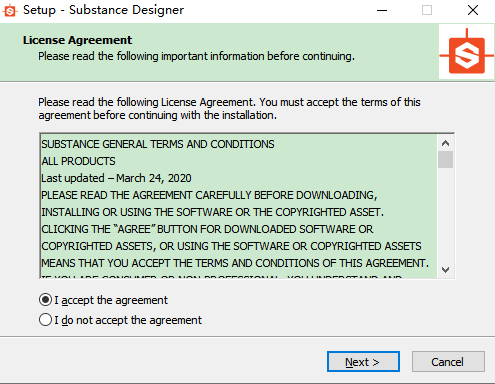Click the line starting "CLICKING THE AGREE BUTTON"
495x384 pixels.
click(x=207, y=229)
